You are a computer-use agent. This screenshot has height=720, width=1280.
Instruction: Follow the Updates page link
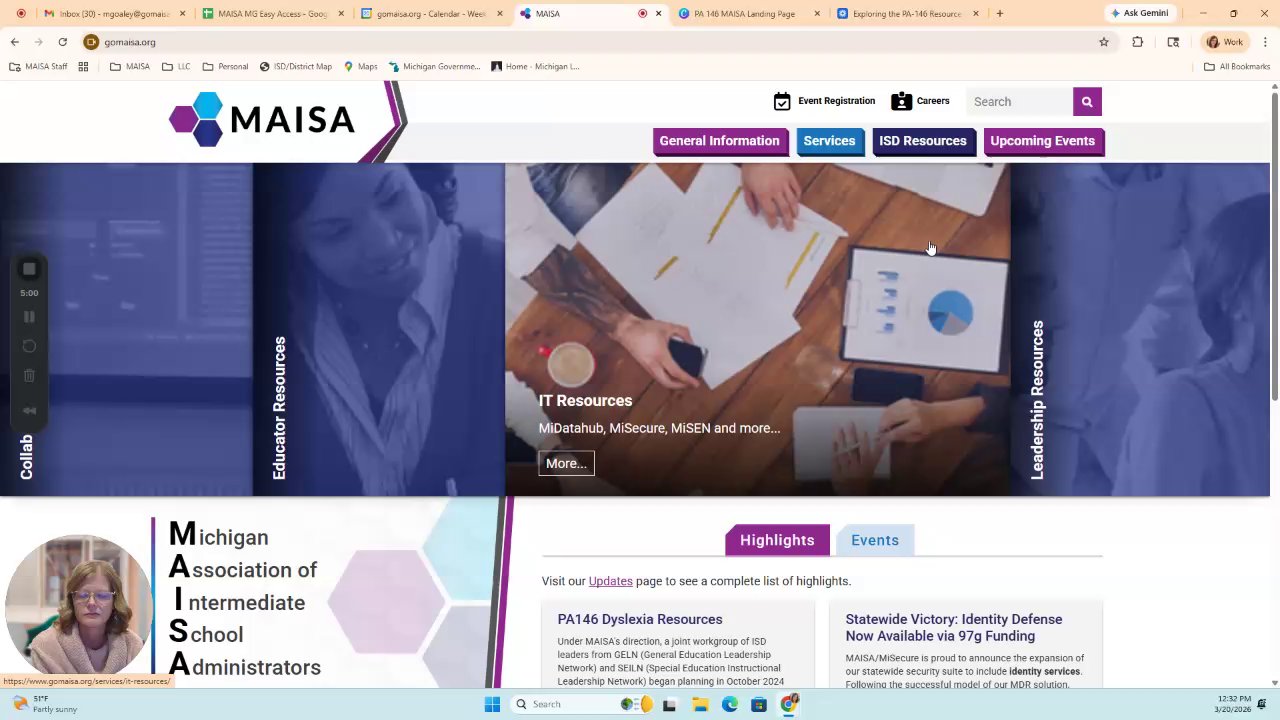[610, 581]
